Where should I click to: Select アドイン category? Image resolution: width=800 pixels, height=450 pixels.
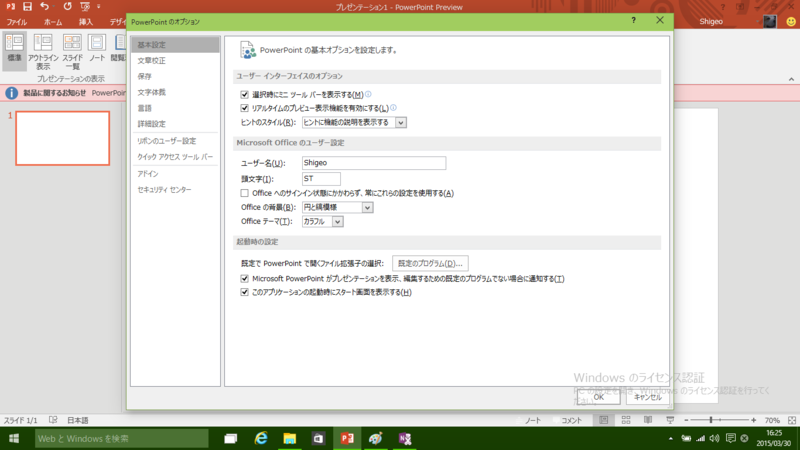pos(176,174)
